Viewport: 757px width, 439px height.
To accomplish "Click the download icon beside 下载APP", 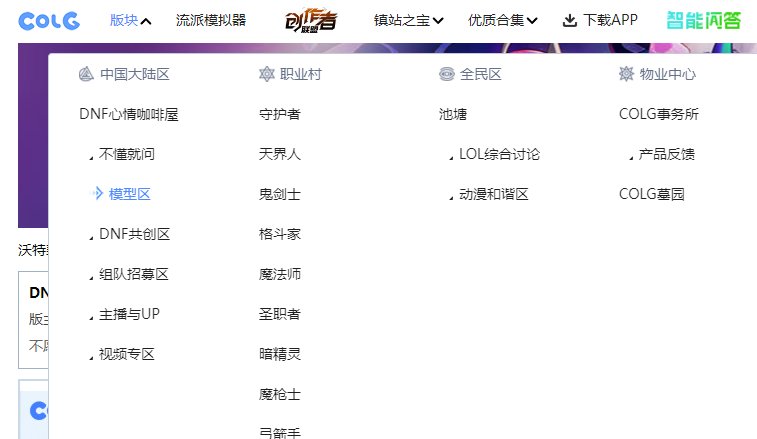I will pyautogui.click(x=569, y=20).
